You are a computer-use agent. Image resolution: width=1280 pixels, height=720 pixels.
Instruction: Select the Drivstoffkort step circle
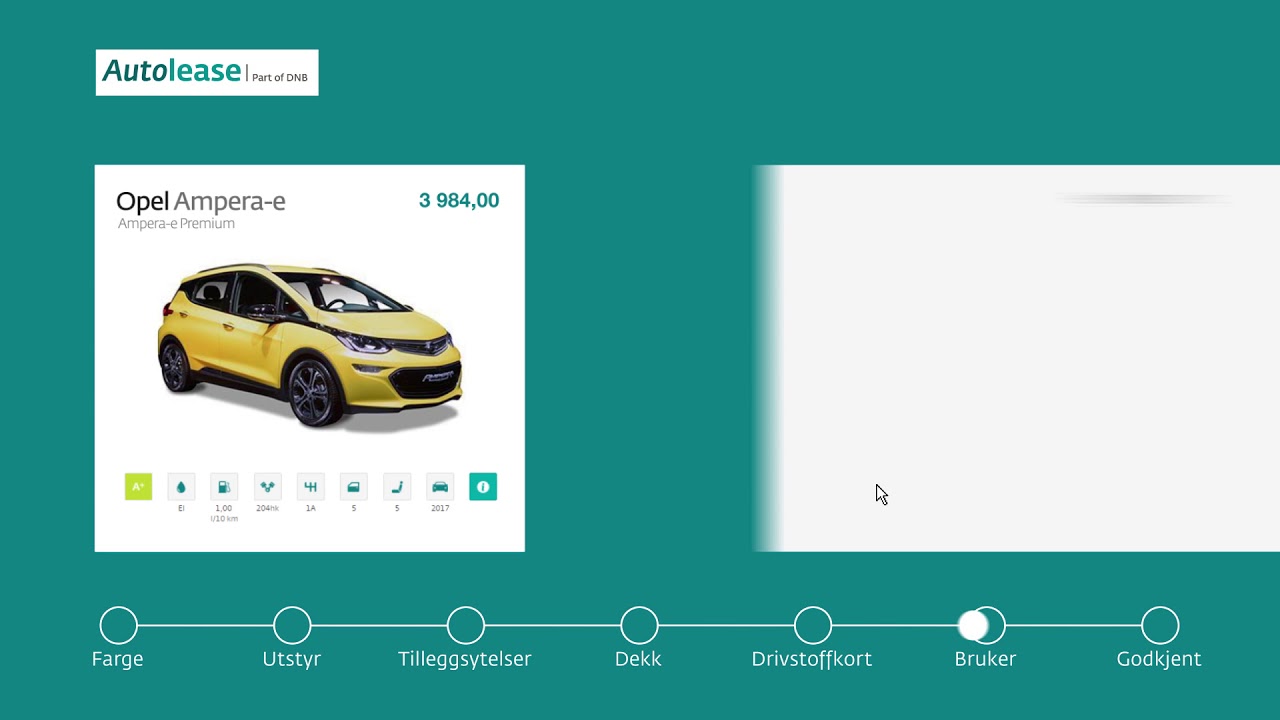pos(812,625)
